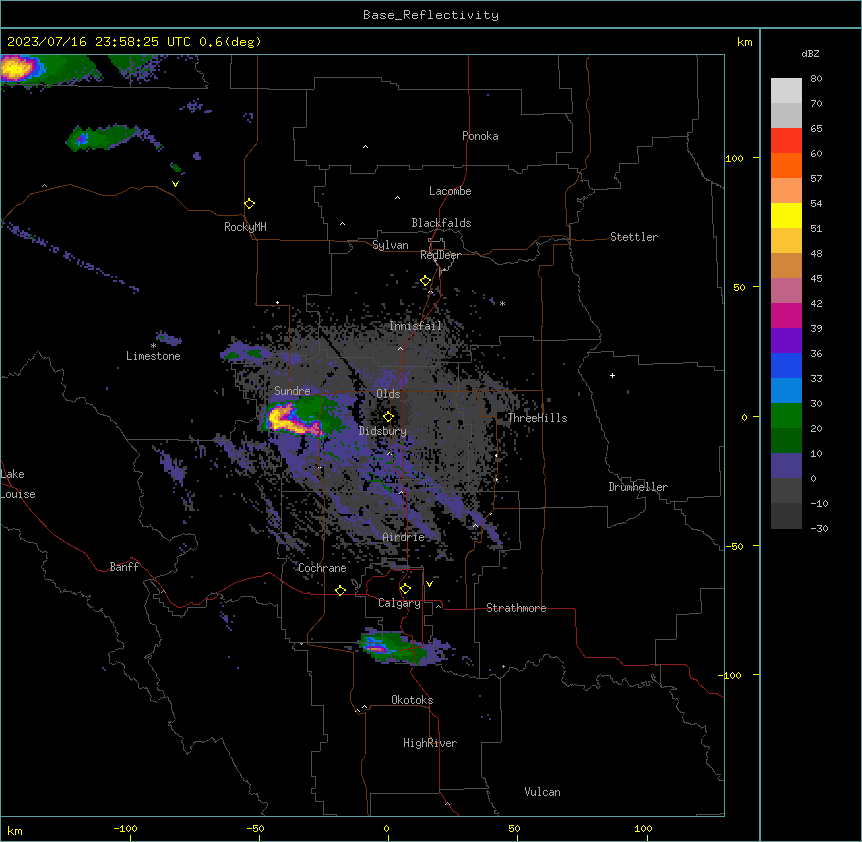Click the bright green swatch above the 20 label

click(x=786, y=416)
